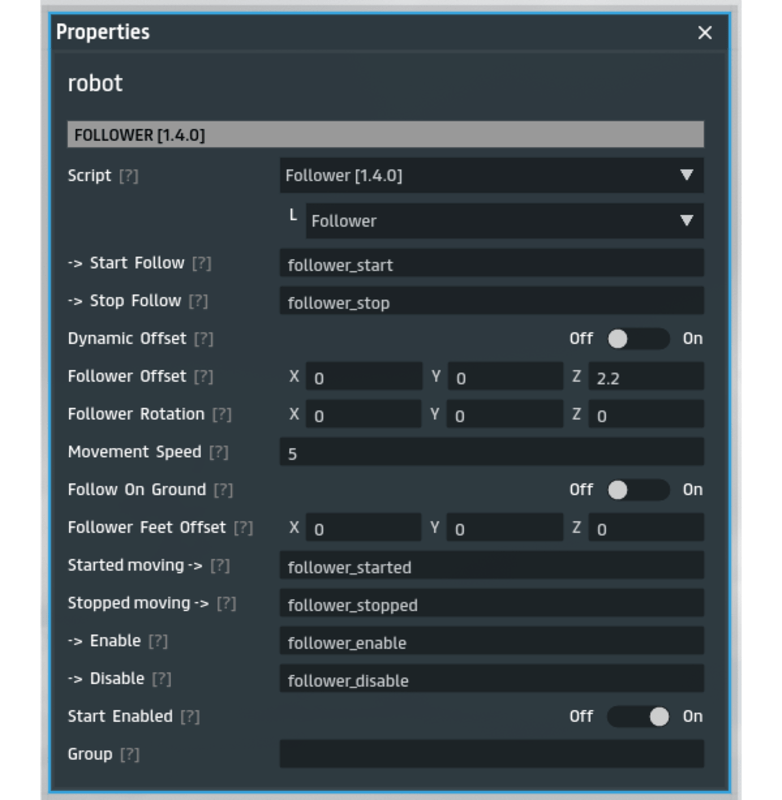Focus the empty Group text field

[x=491, y=755]
